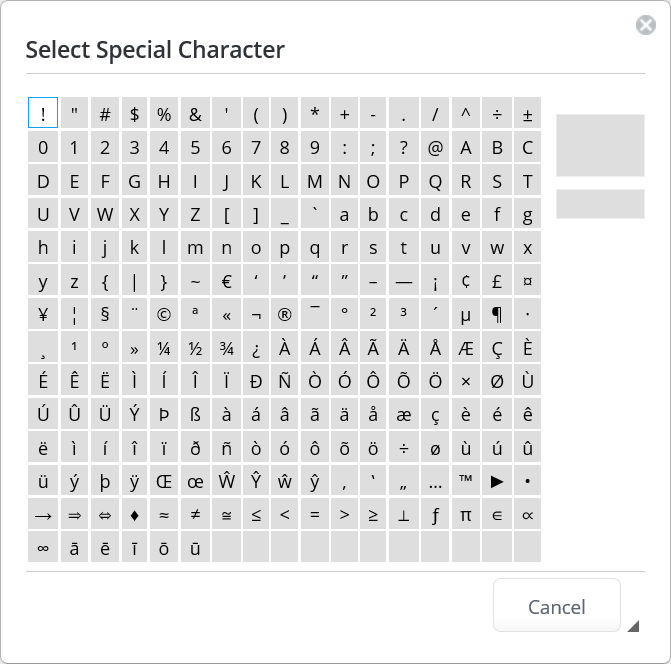Grab the dialog resize handle corner
671x664 pixels.
[x=633, y=627]
